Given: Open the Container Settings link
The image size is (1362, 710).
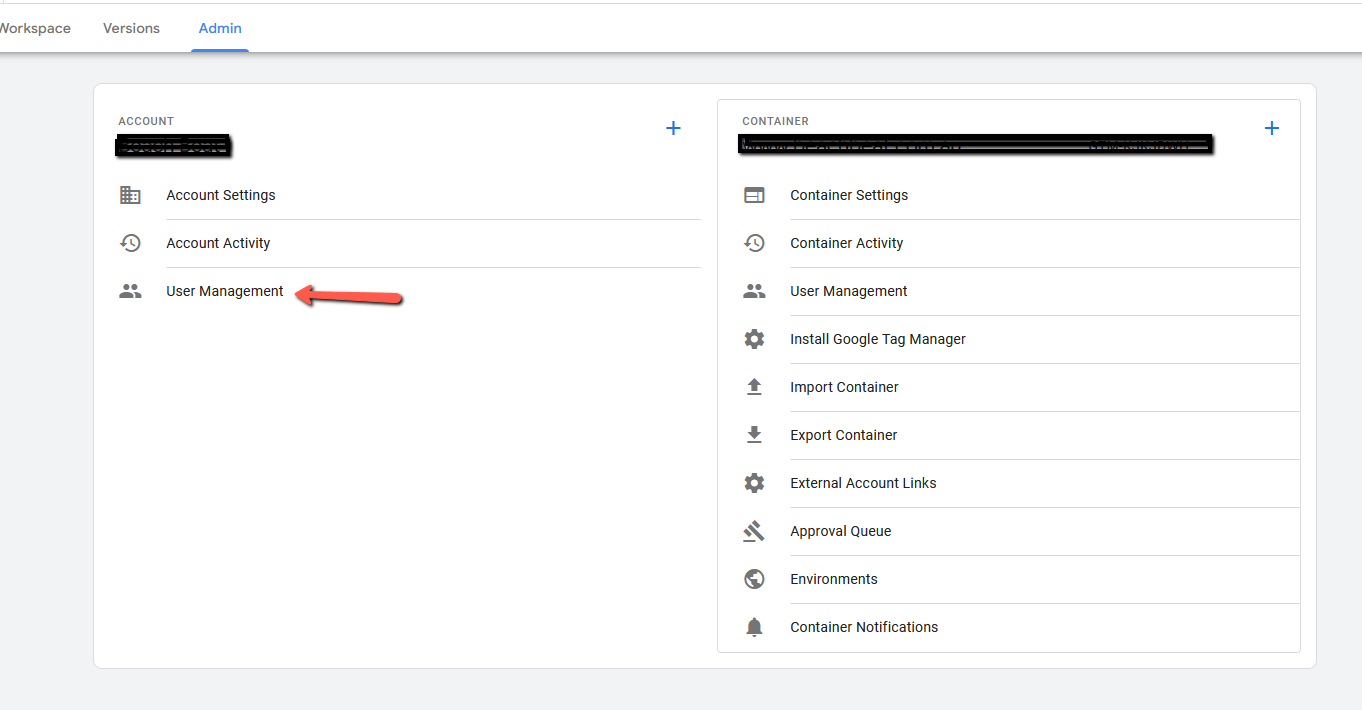Looking at the screenshot, I should point(848,195).
